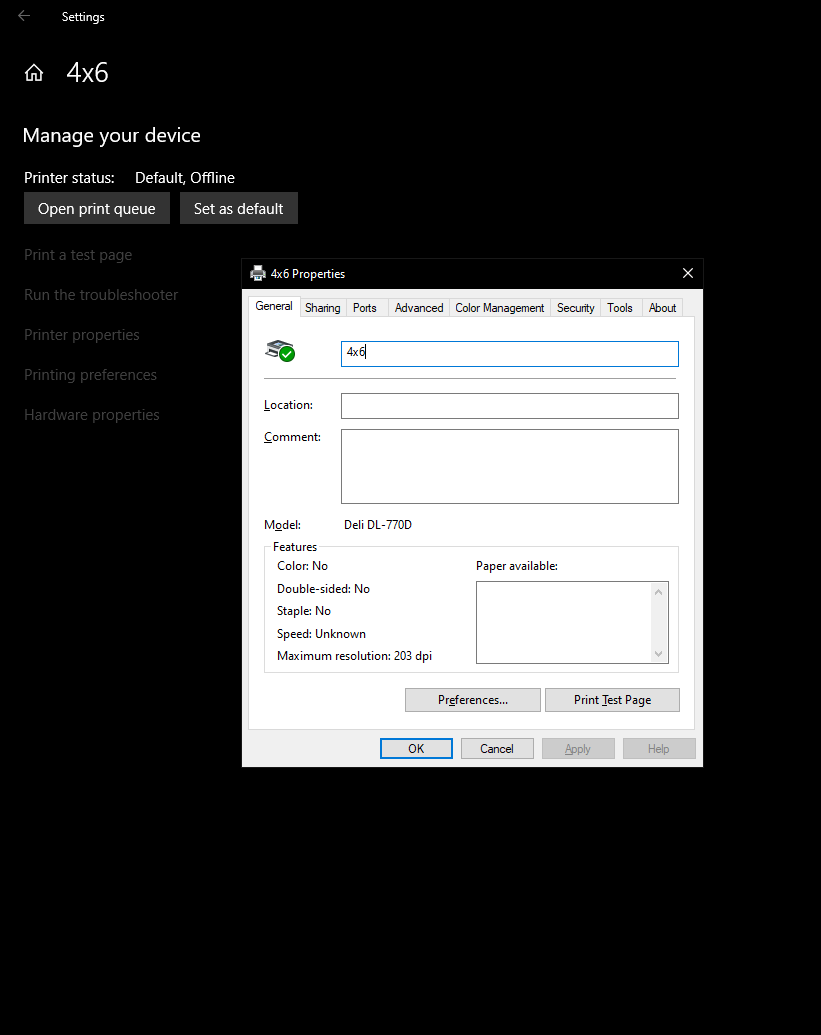The width and height of the screenshot is (821, 1035).
Task: Click the home icon beside 4x6
Action: (x=34, y=73)
